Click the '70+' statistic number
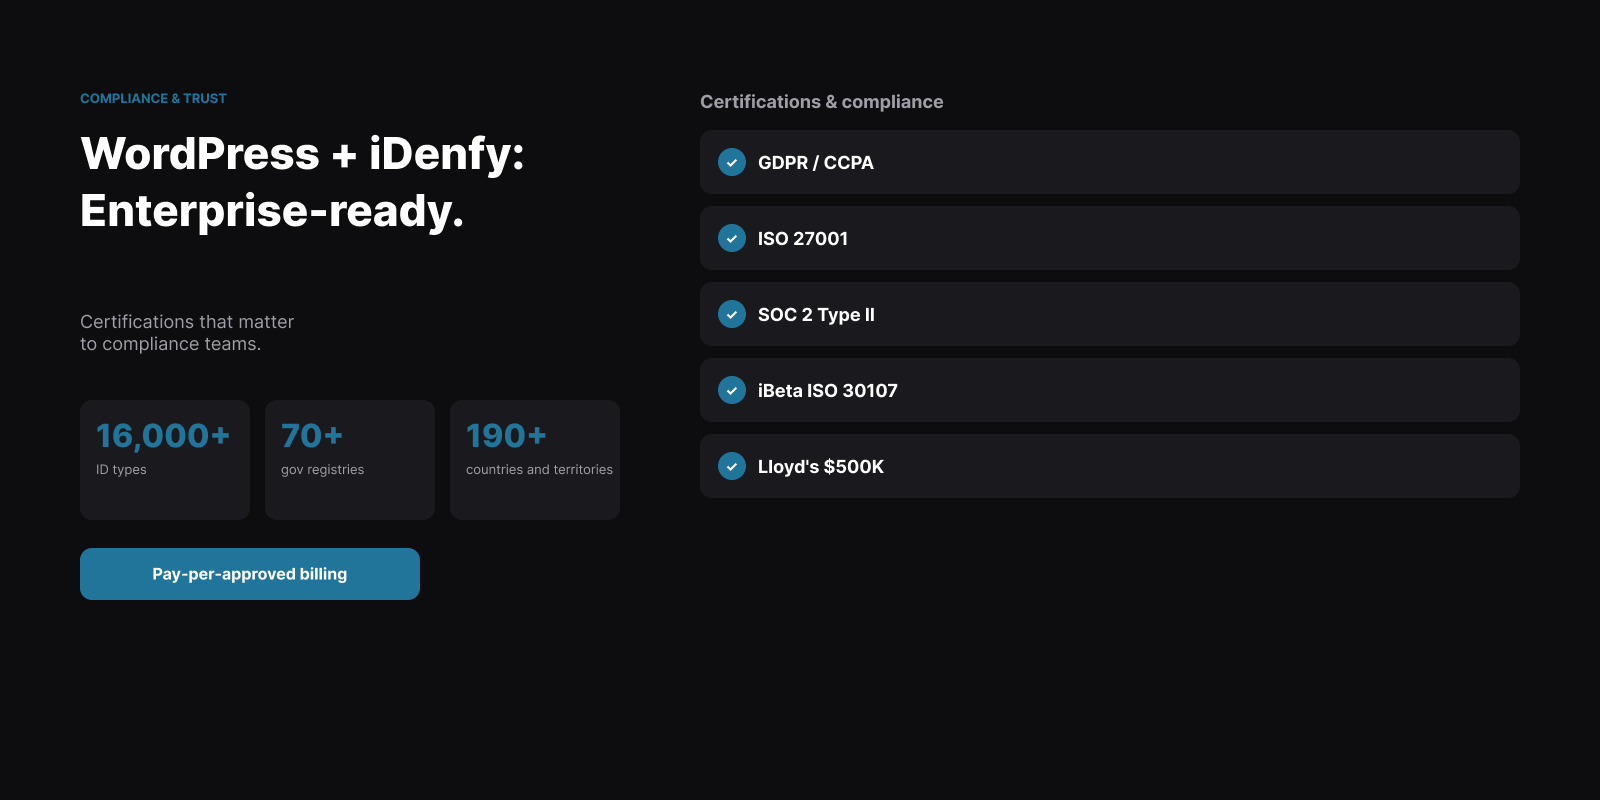 point(312,436)
